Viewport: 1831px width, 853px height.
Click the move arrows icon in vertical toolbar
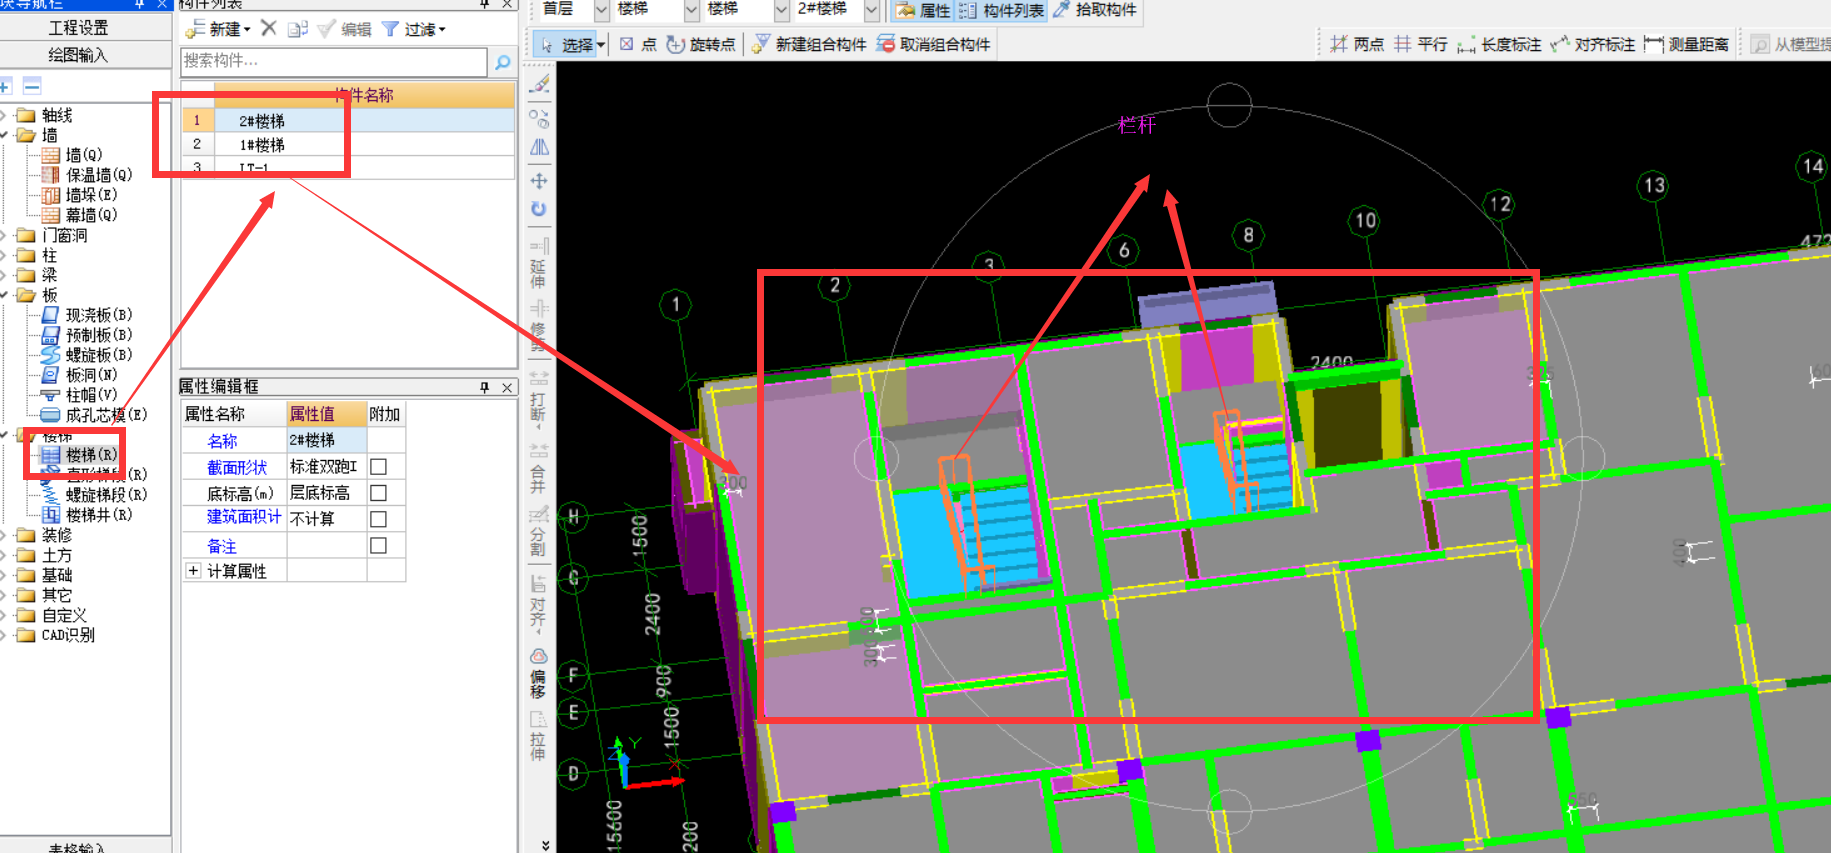tap(539, 181)
